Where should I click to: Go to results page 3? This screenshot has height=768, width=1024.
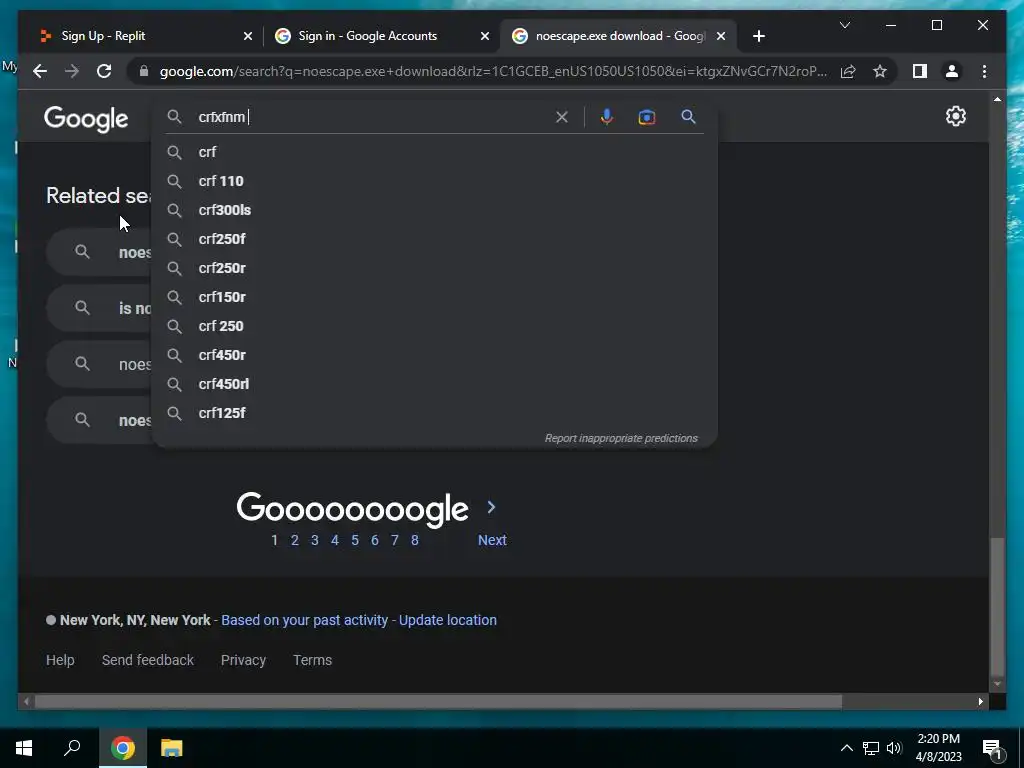click(315, 540)
